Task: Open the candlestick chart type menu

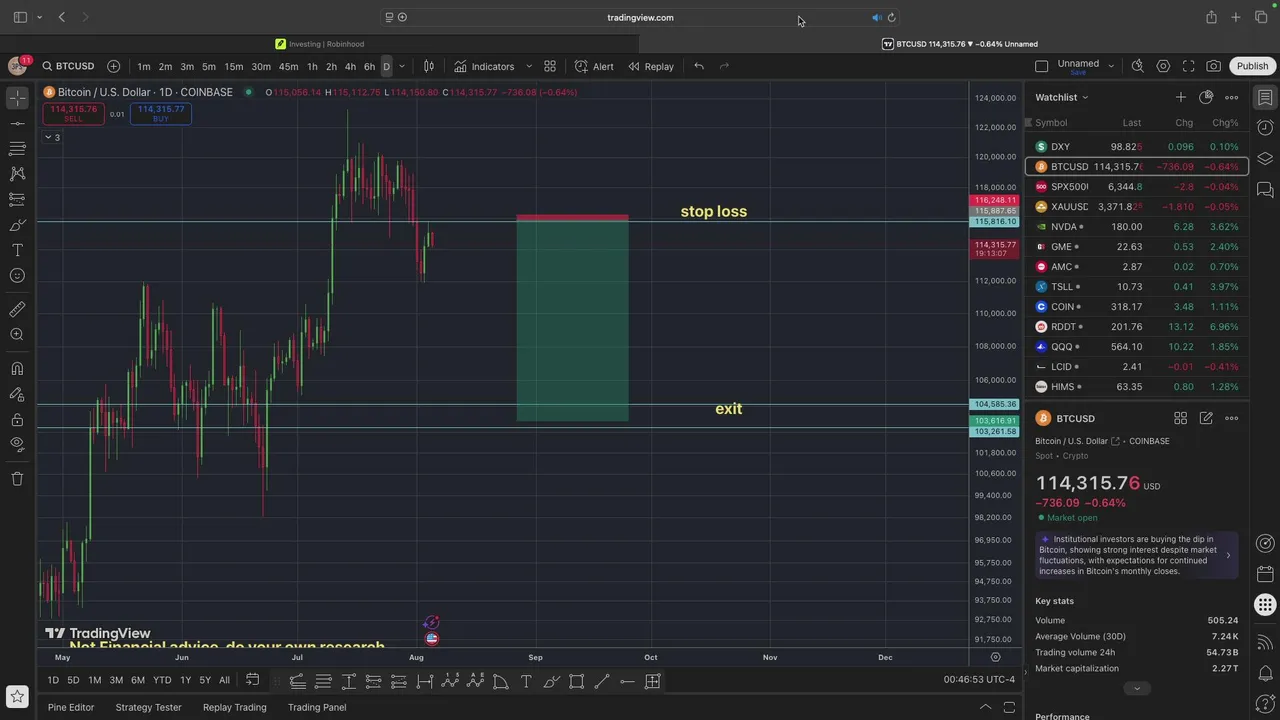Action: tap(429, 66)
